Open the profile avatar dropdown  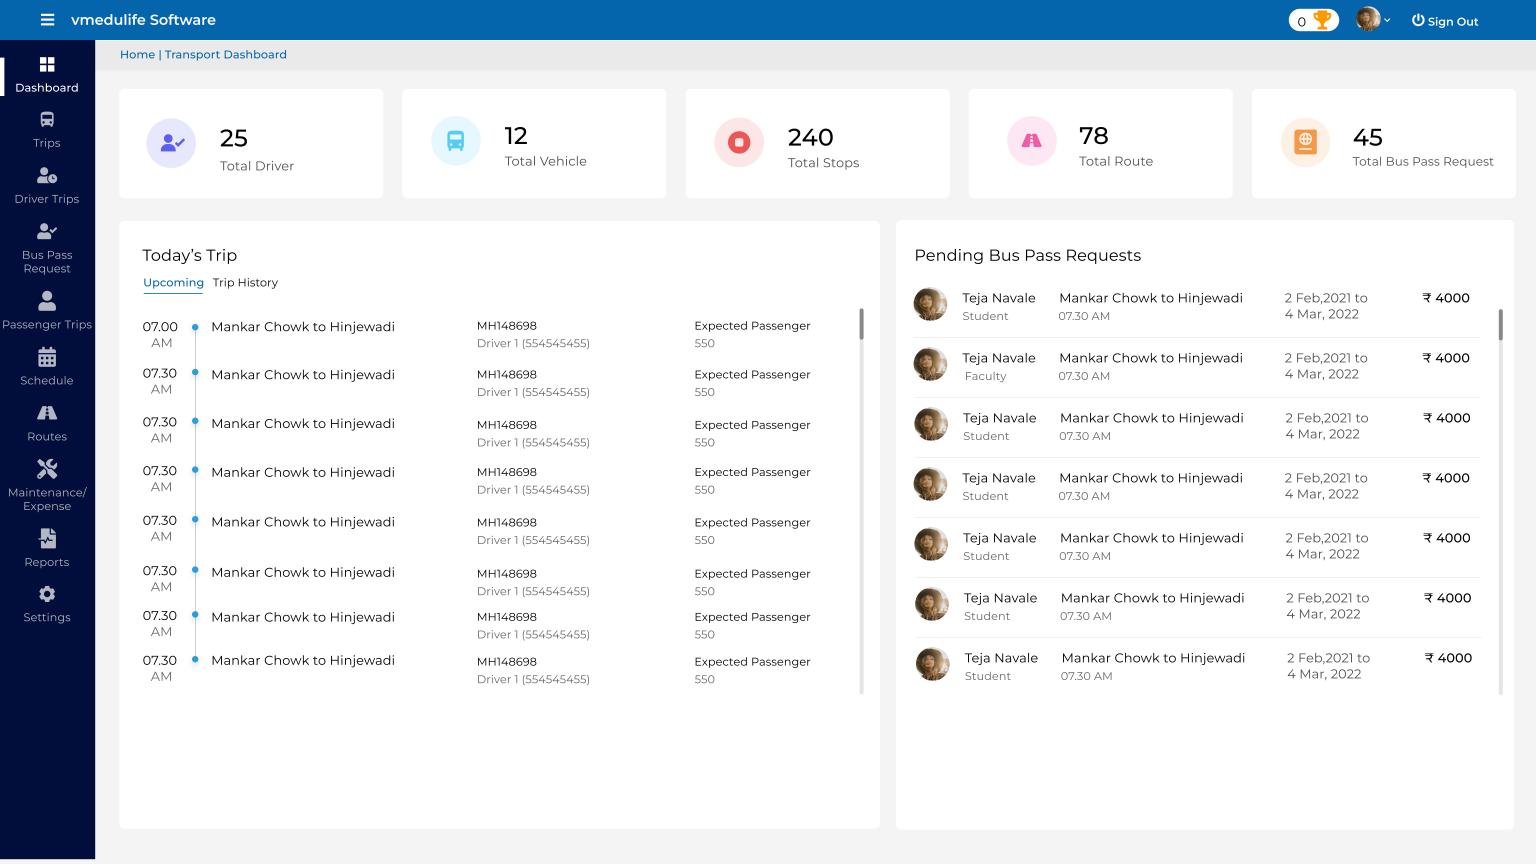[x=1368, y=19]
